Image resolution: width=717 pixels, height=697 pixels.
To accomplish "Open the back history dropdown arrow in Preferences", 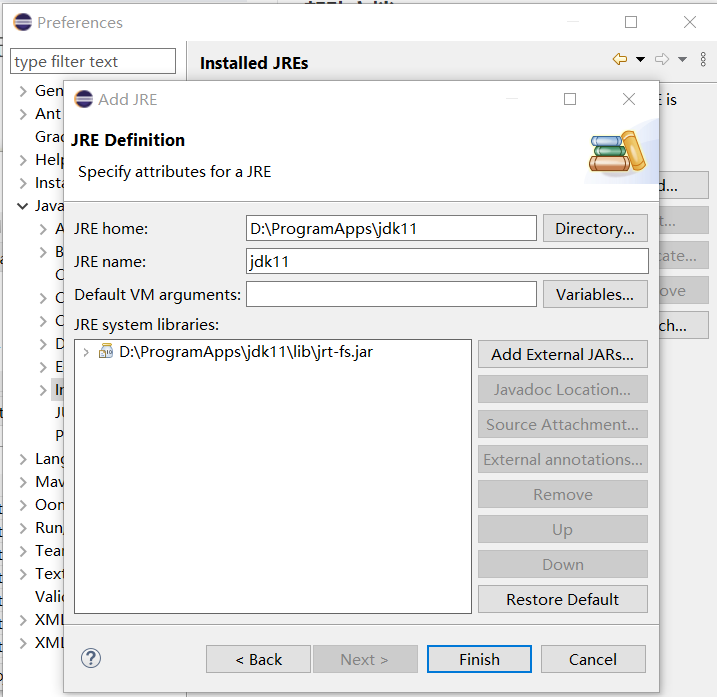I will pos(641,59).
